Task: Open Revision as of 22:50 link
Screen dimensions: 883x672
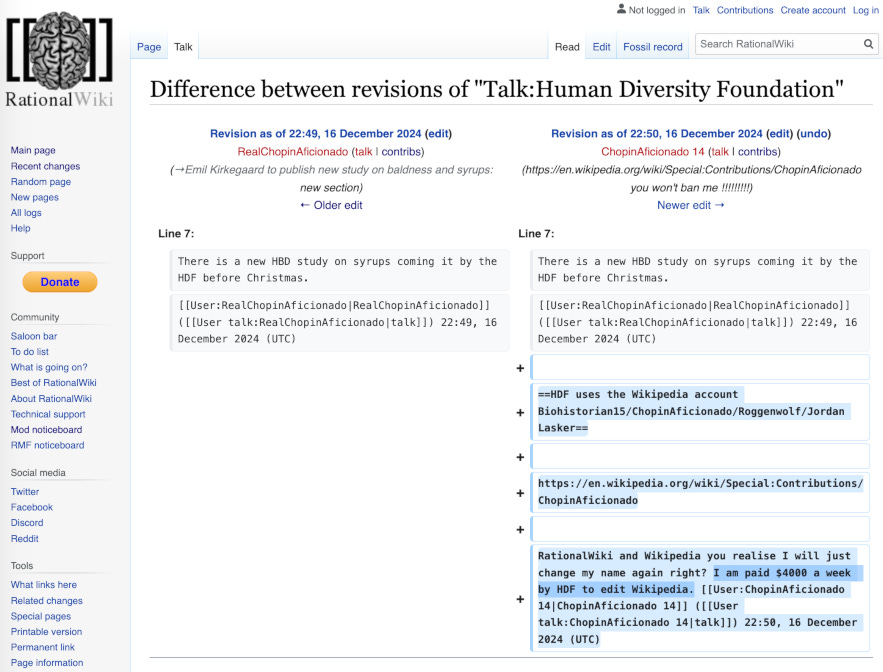Action: click(x=657, y=133)
